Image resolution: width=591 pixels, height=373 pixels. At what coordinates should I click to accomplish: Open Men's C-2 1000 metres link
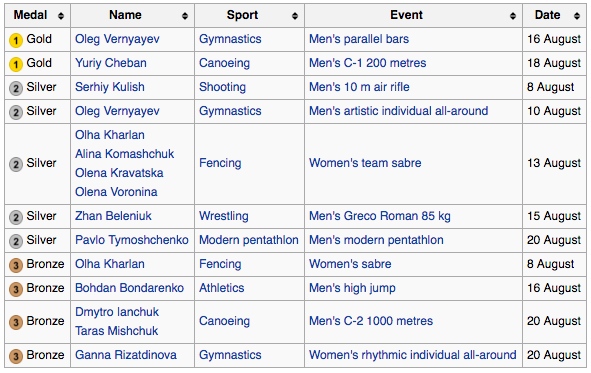tap(371, 321)
